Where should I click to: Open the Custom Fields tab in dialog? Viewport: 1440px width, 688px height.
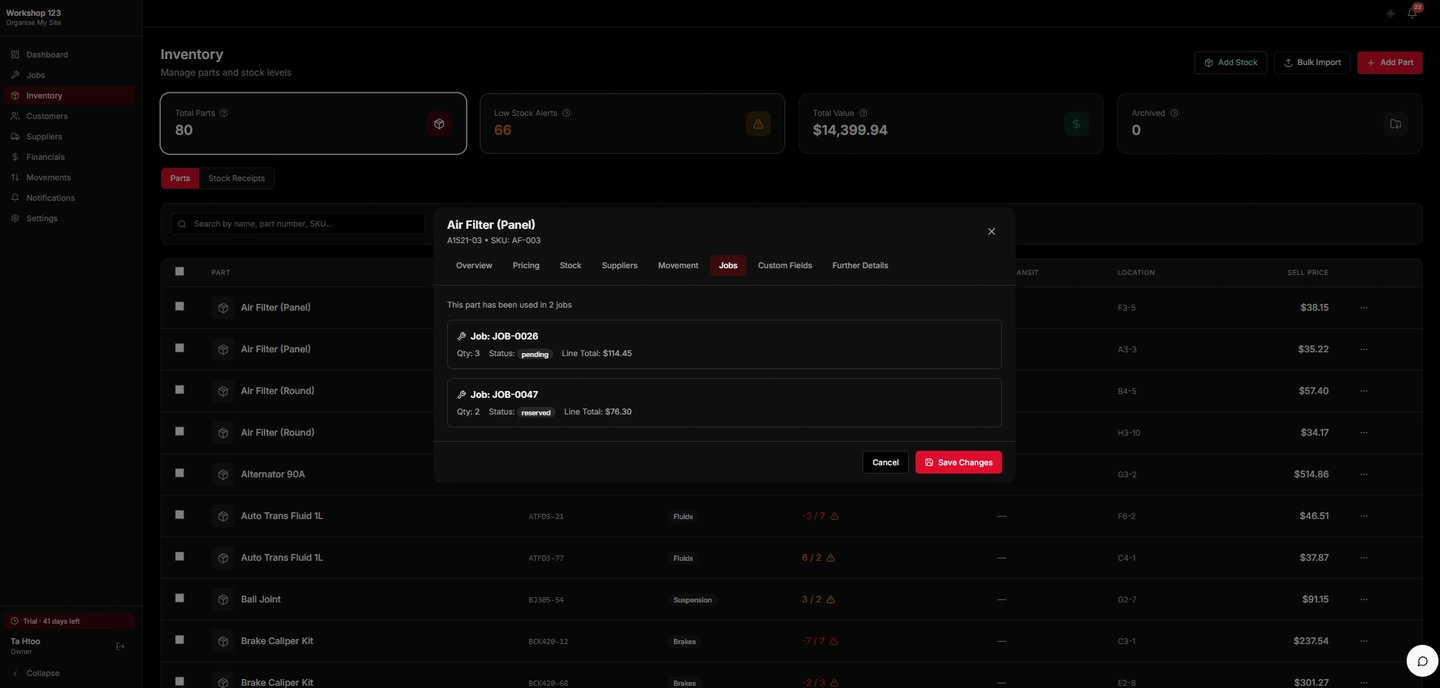(785, 265)
